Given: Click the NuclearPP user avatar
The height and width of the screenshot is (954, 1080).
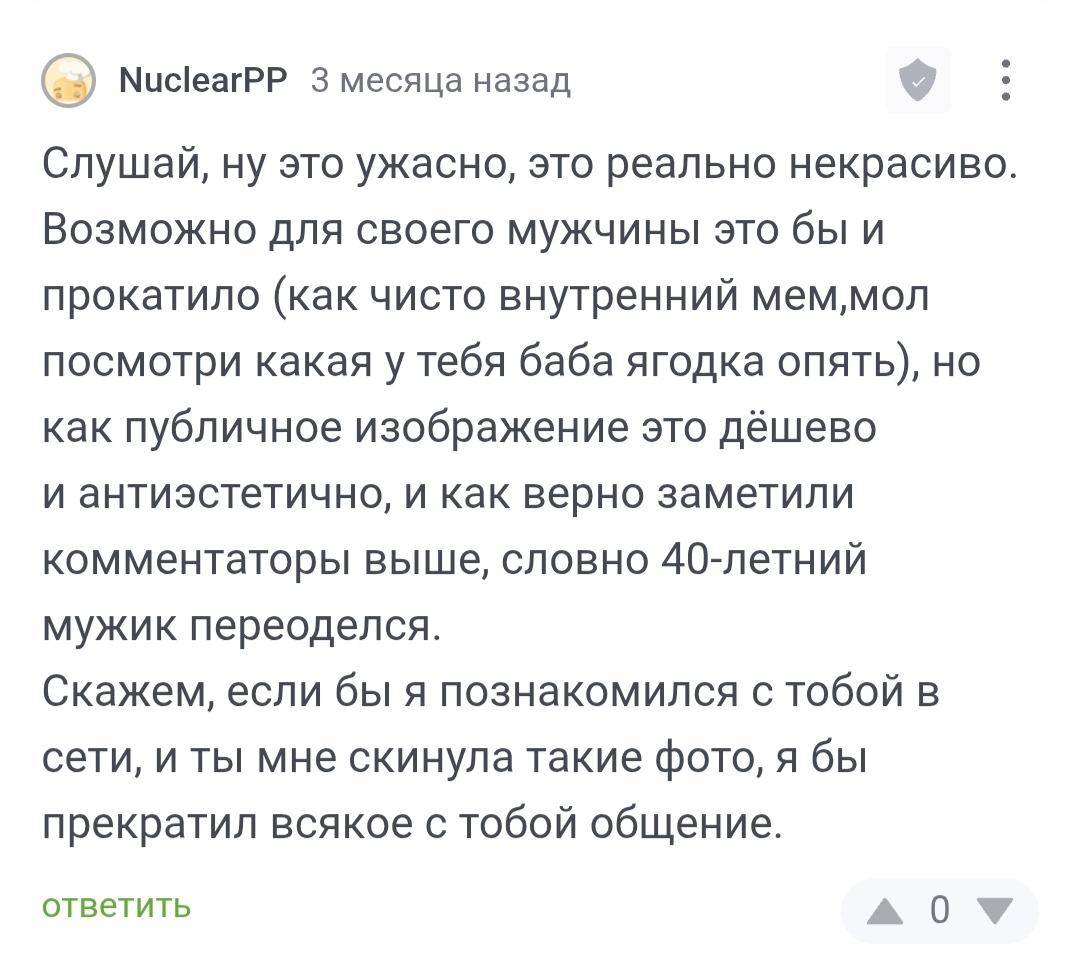Looking at the screenshot, I should (x=69, y=81).
